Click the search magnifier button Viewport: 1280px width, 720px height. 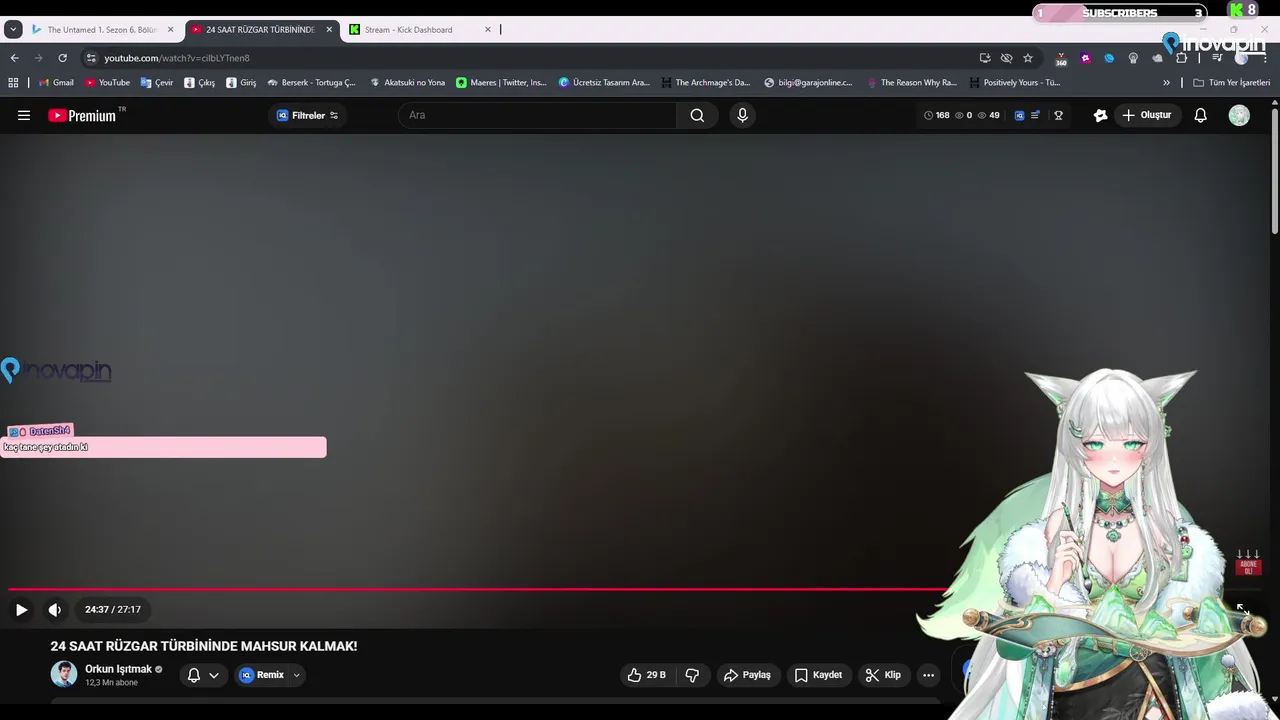click(697, 115)
